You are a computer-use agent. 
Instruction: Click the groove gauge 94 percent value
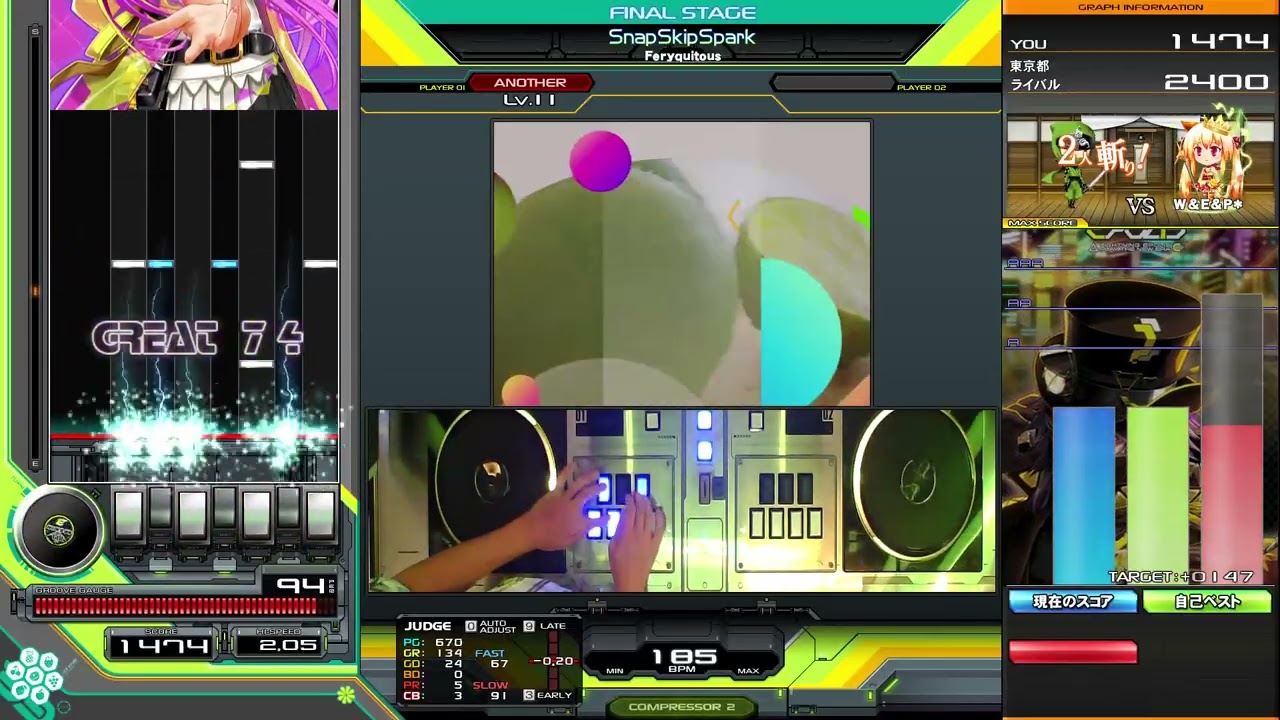(x=300, y=584)
